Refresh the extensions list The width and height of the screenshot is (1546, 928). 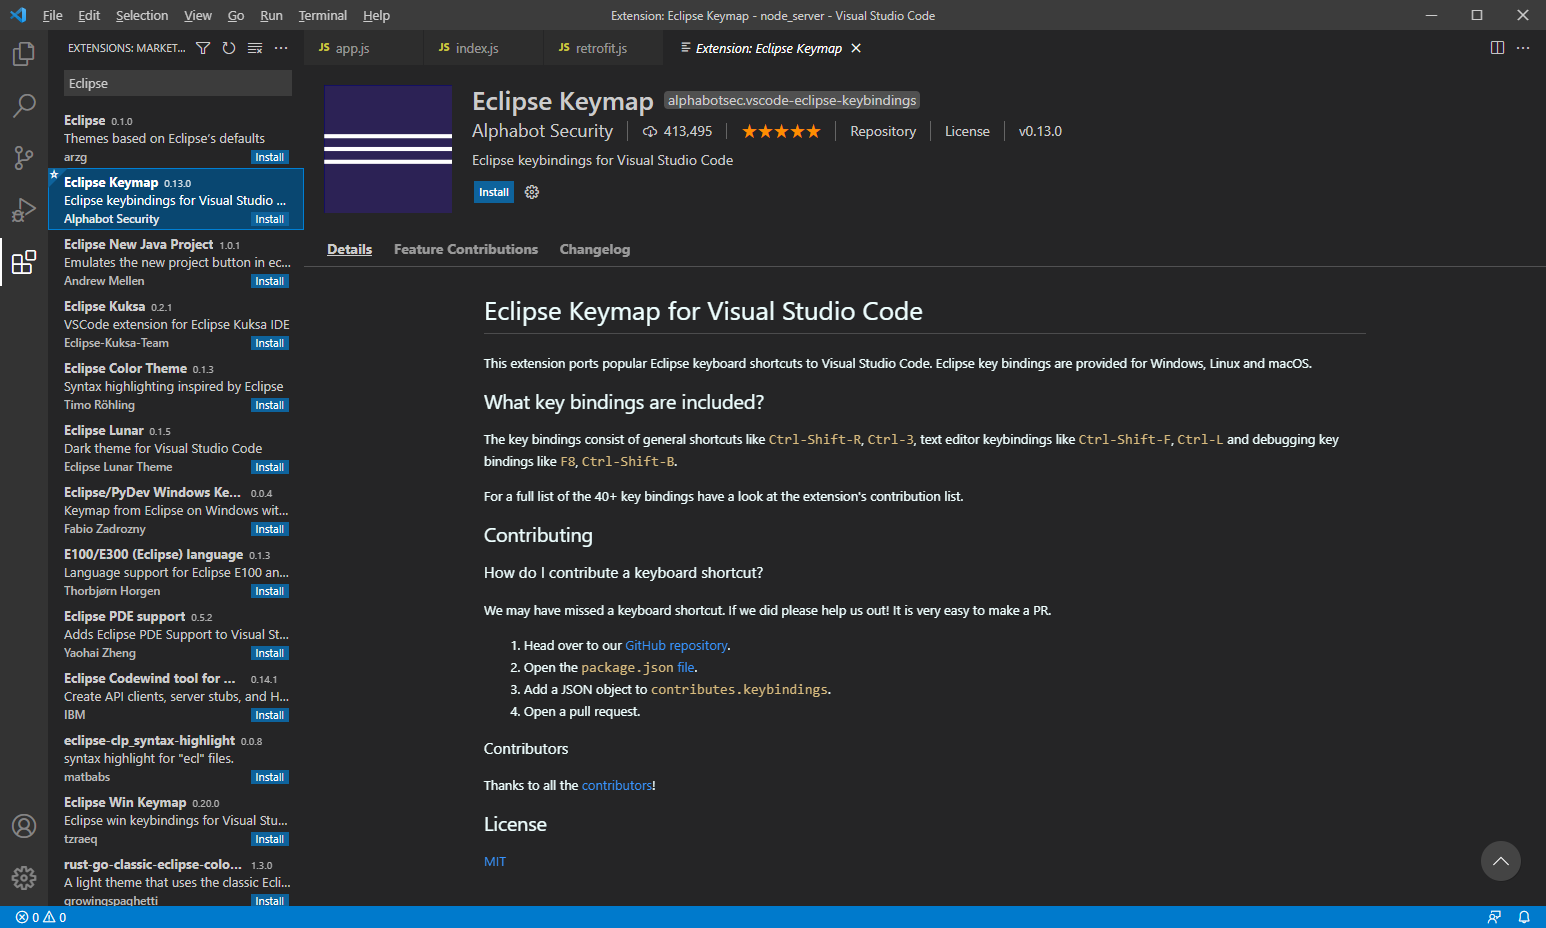[x=229, y=48]
